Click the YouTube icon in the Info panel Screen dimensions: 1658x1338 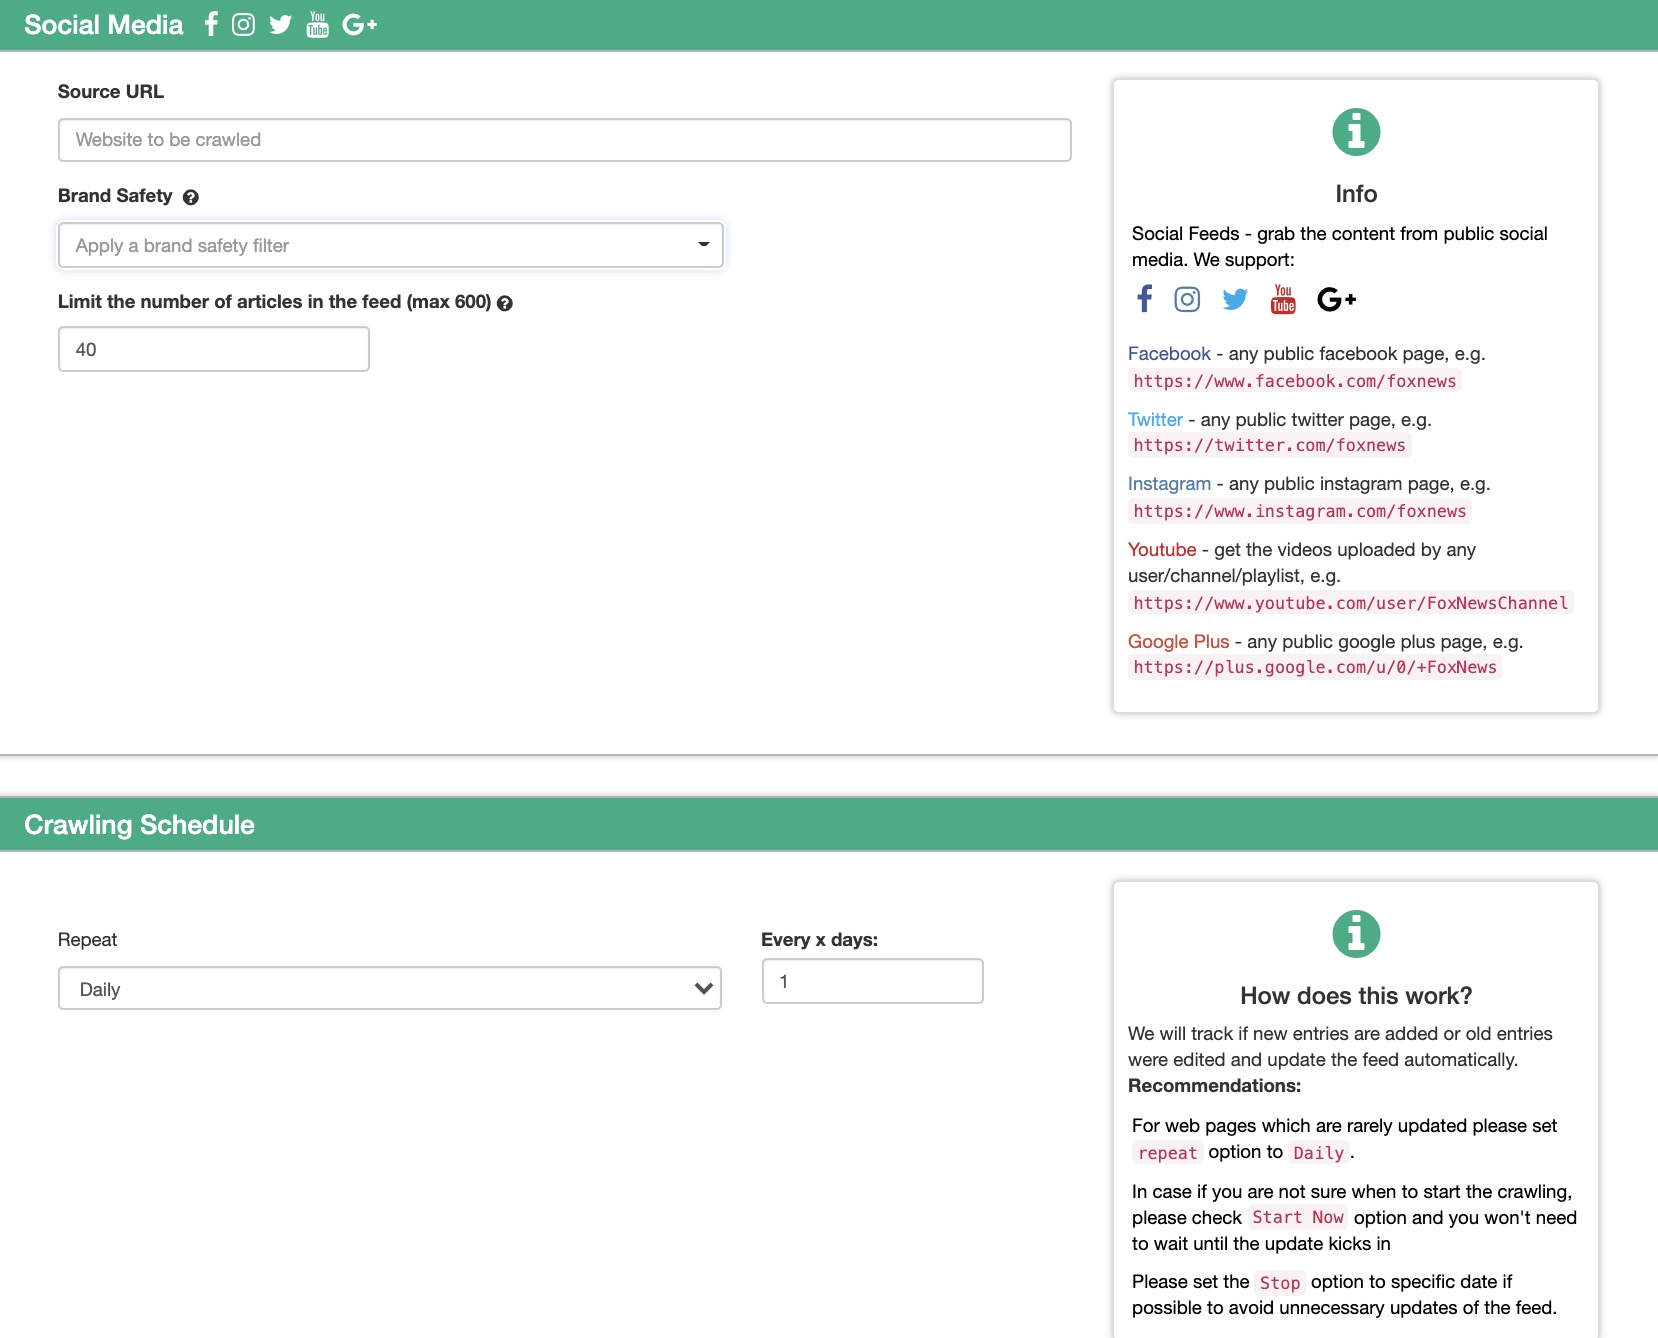[x=1283, y=299]
